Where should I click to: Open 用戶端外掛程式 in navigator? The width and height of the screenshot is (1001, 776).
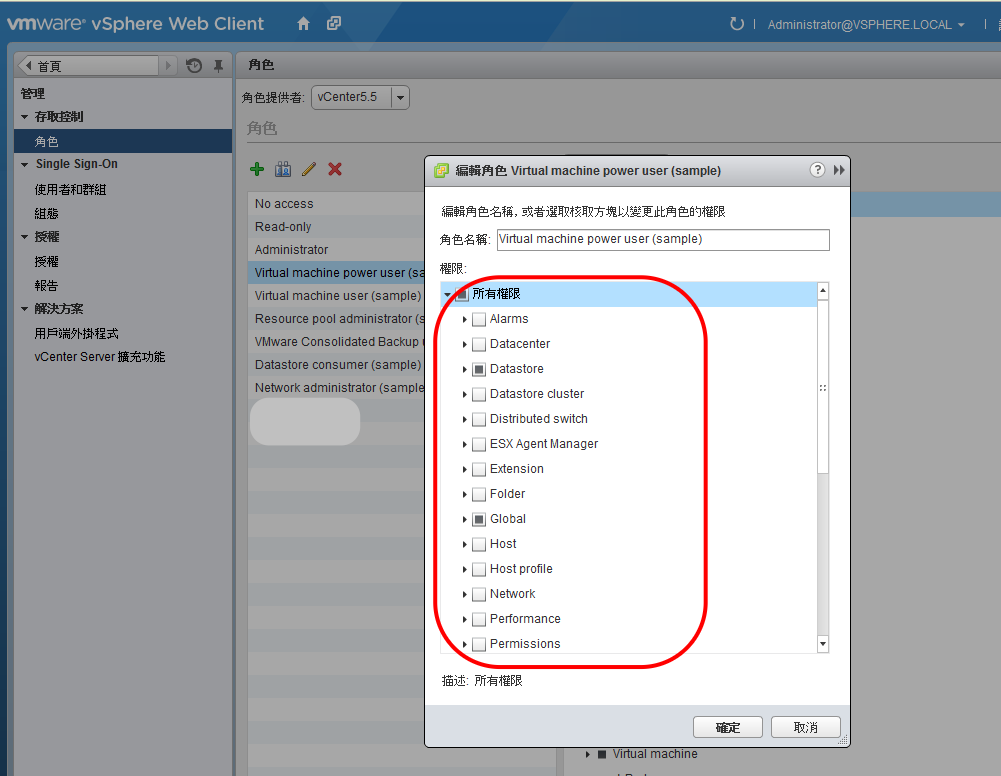(x=77, y=333)
